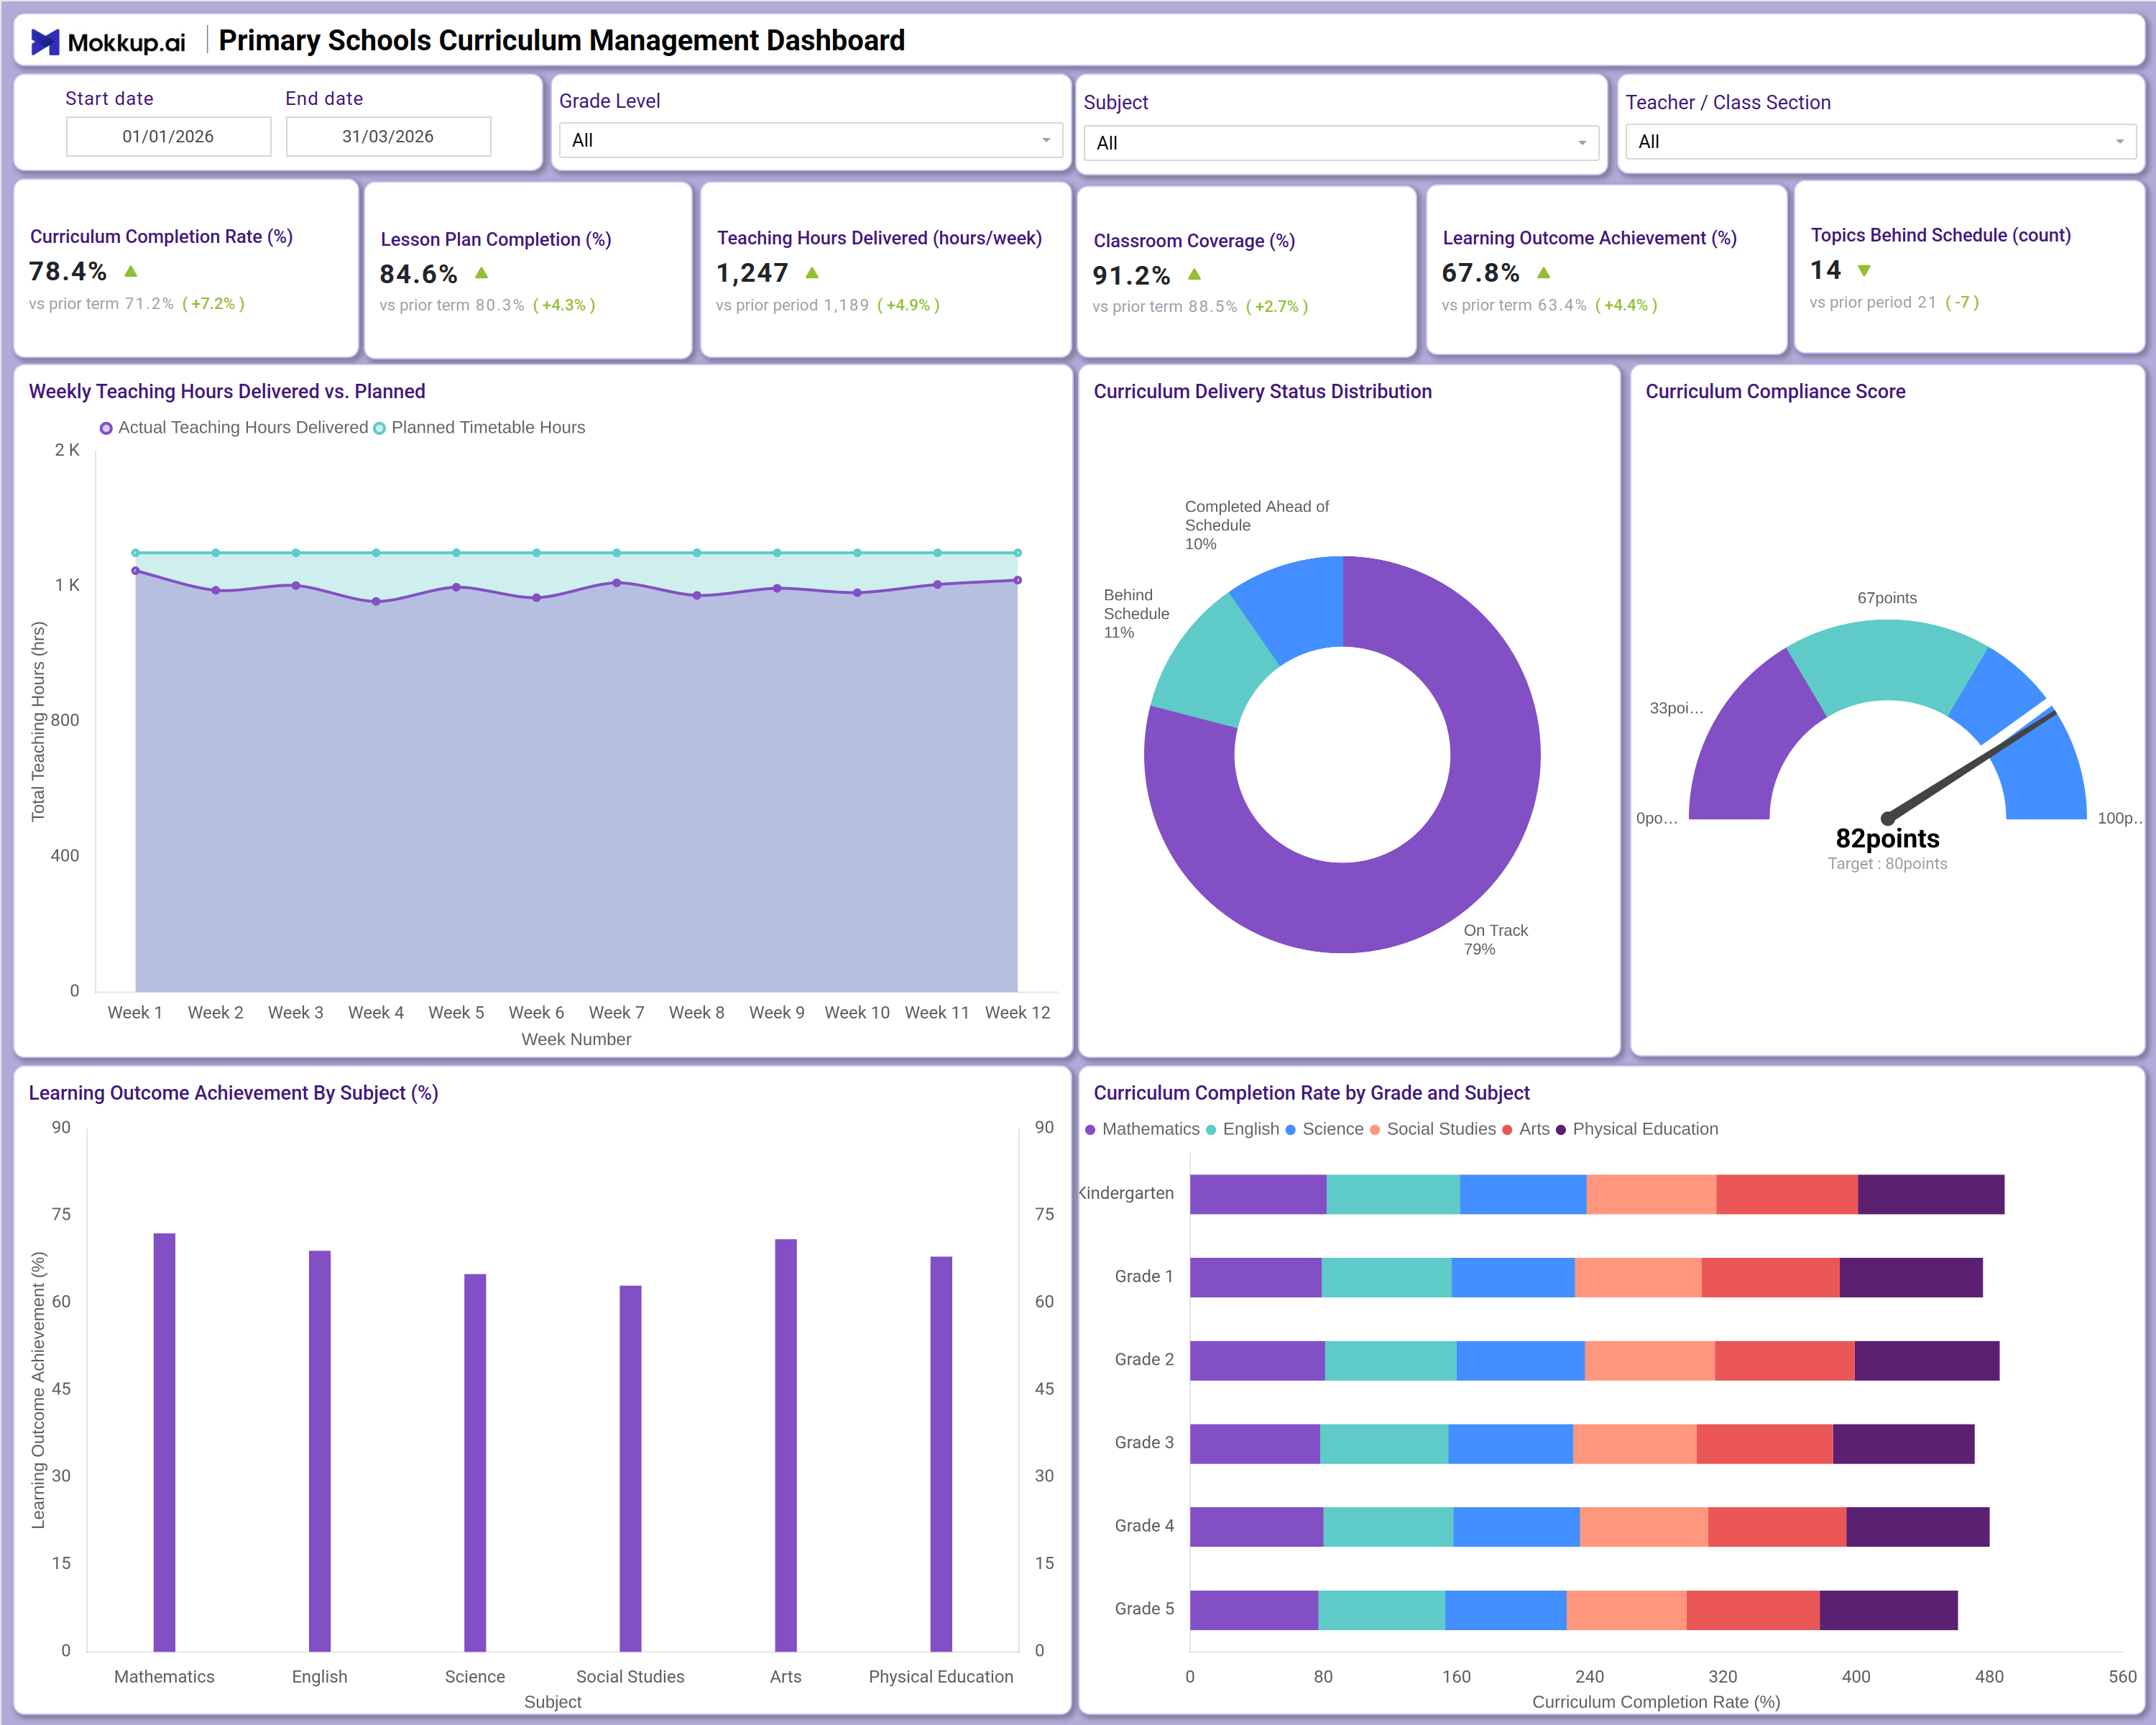Click the Arts legend dot
This screenshot has height=1725, width=2156.
pos(1507,1130)
